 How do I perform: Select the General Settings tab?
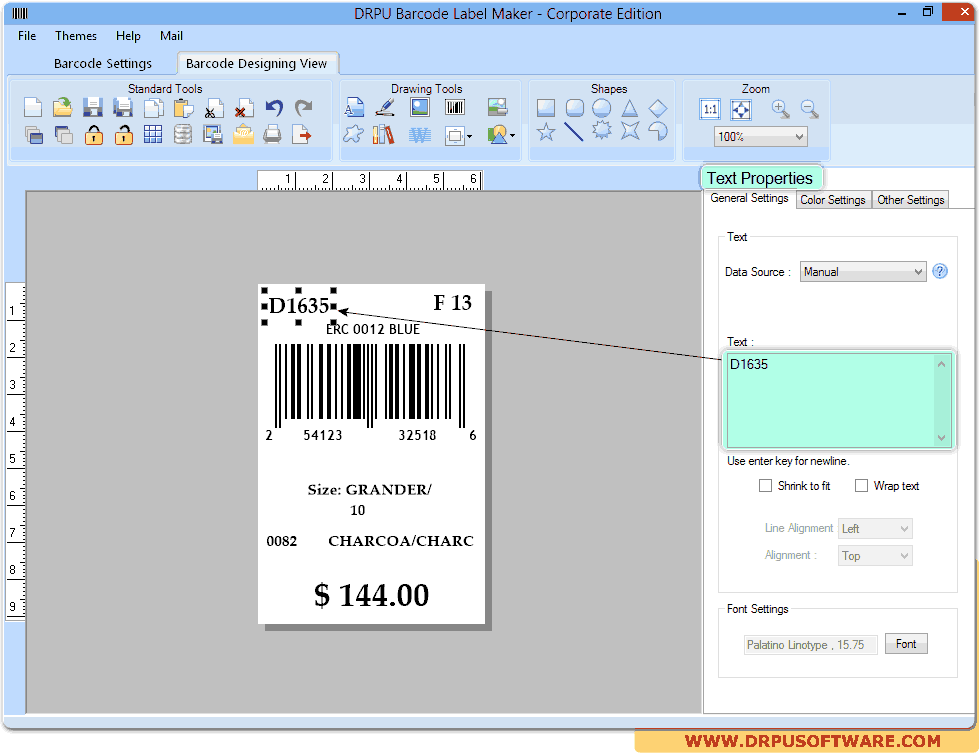click(749, 198)
